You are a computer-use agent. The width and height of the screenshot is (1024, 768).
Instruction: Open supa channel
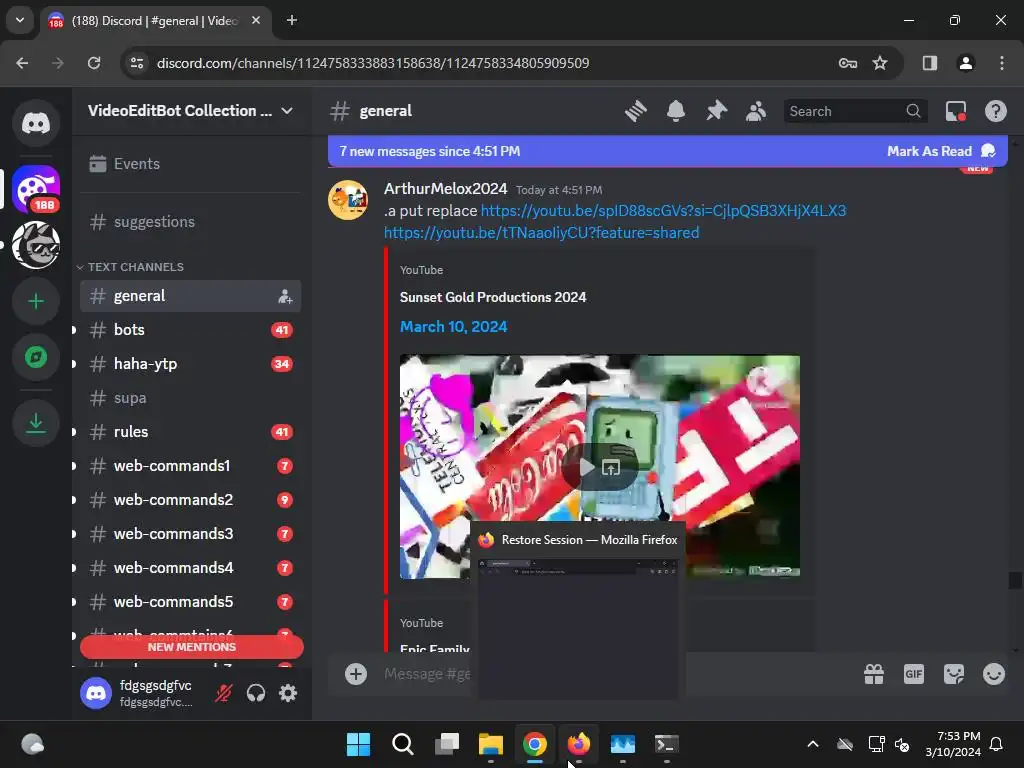coord(190,398)
